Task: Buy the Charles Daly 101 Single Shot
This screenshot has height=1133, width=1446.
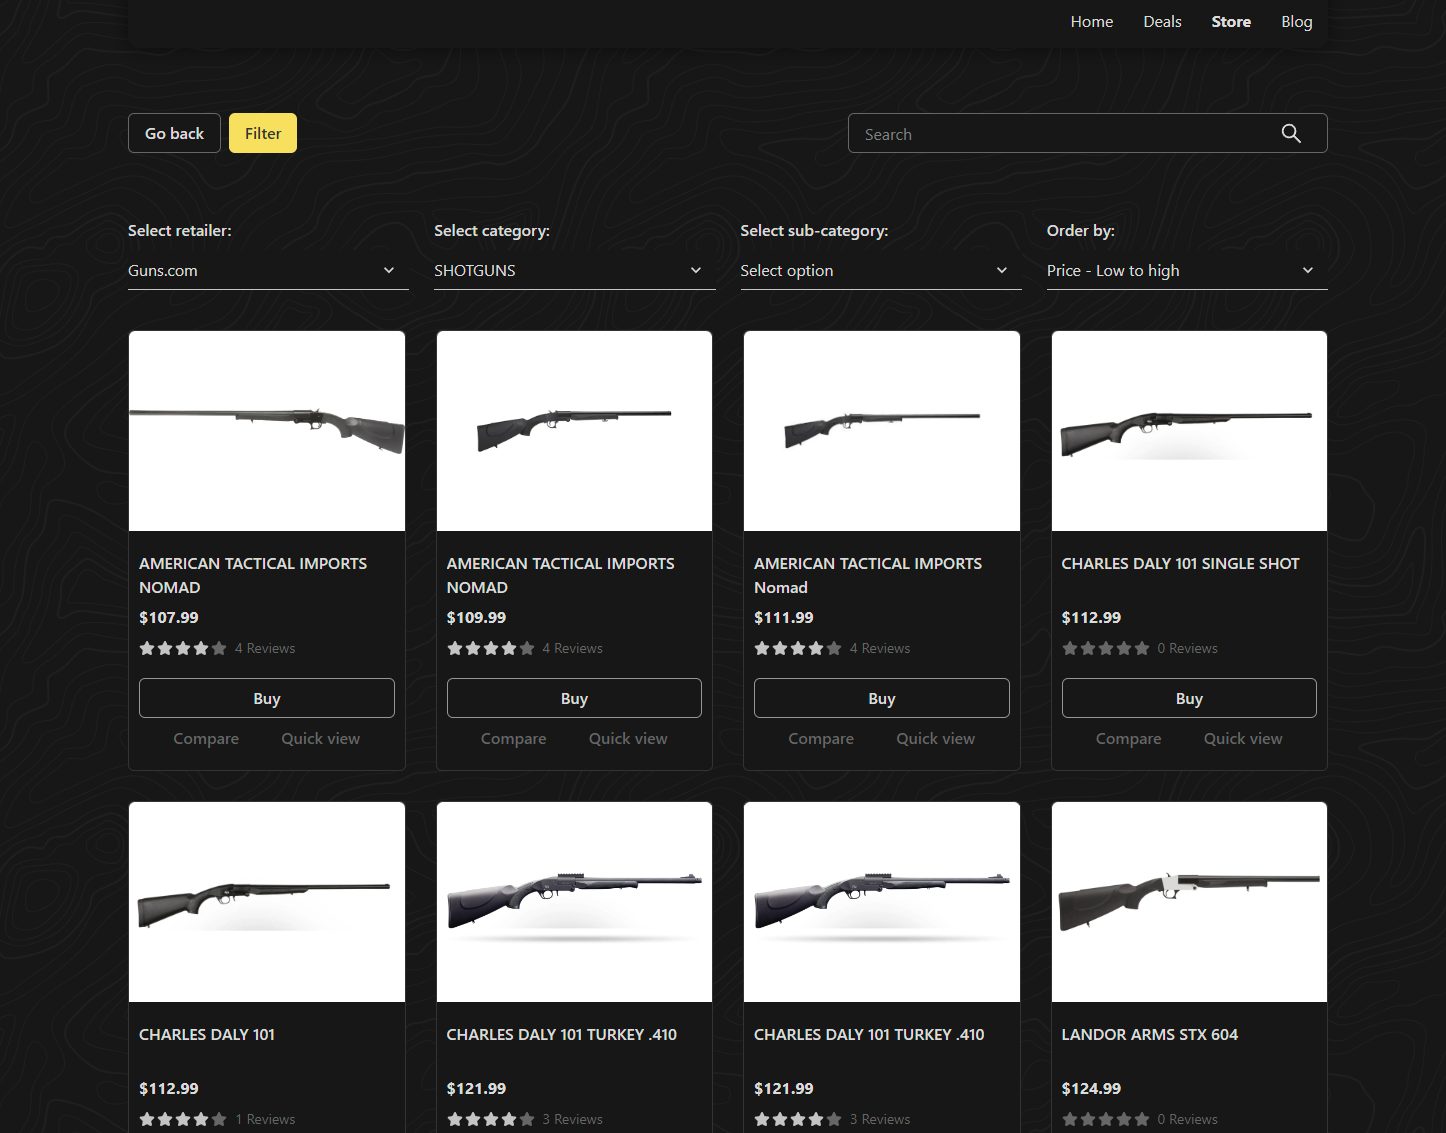Action: coord(1189,698)
